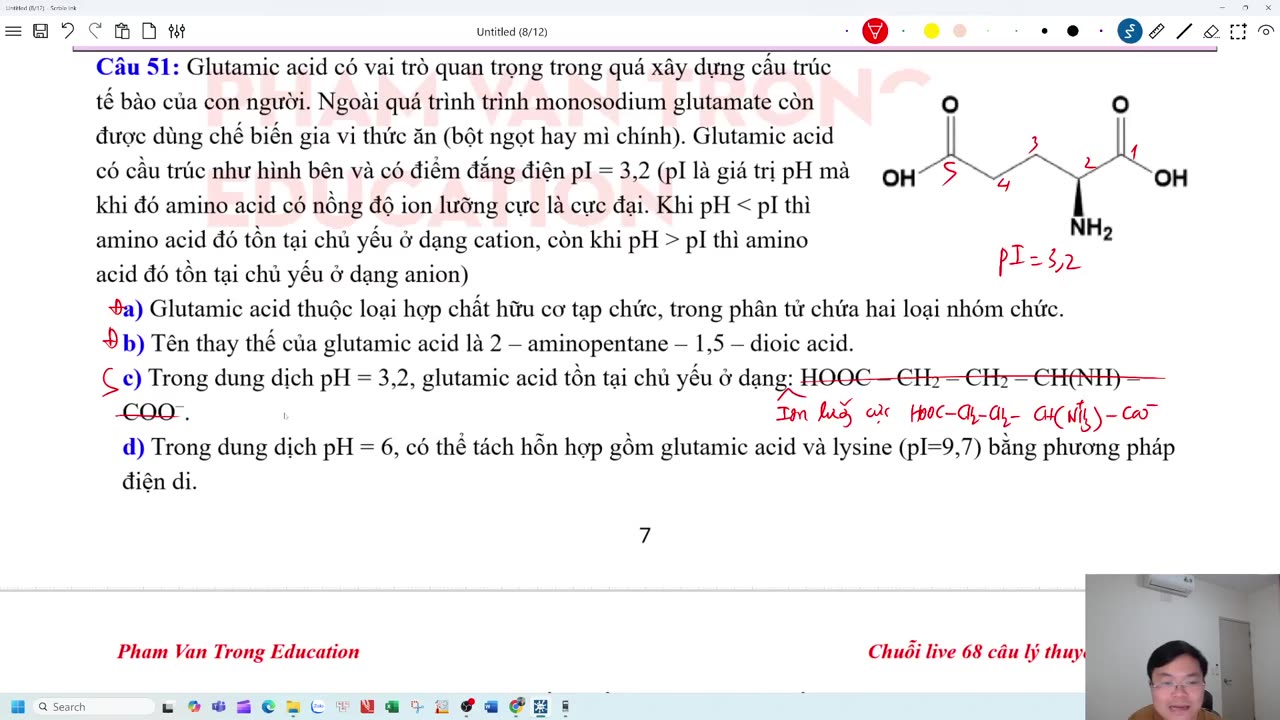
Task: Click the phrase "2 – aminopentane – 1,5 – dioic acid"
Action: tap(671, 344)
